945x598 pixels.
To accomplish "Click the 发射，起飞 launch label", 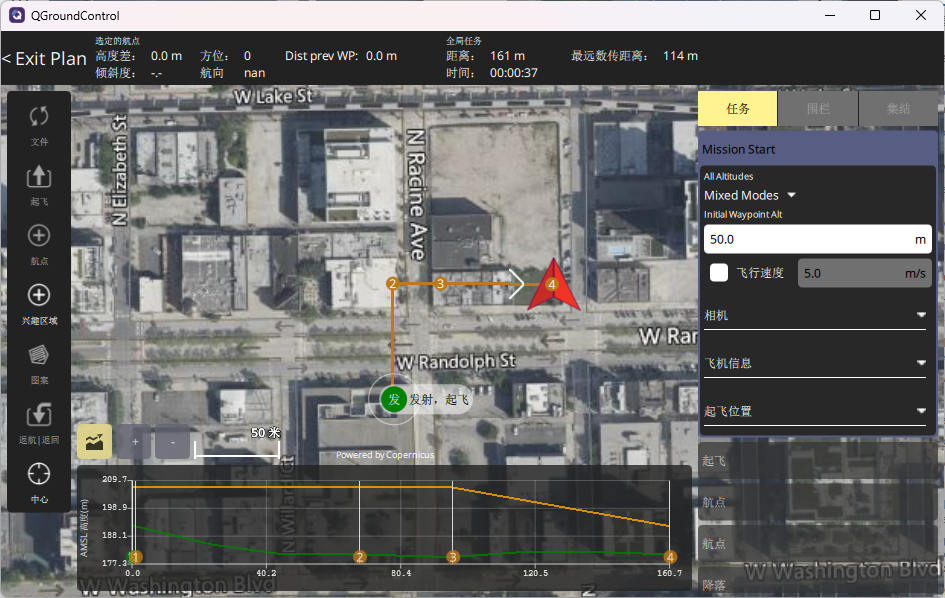I will pyautogui.click(x=439, y=399).
